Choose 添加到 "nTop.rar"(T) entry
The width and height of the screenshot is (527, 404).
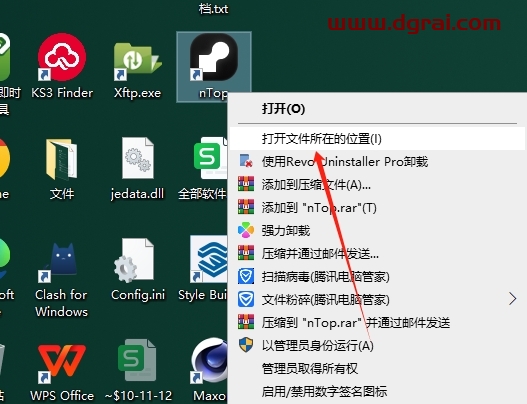coord(376,208)
